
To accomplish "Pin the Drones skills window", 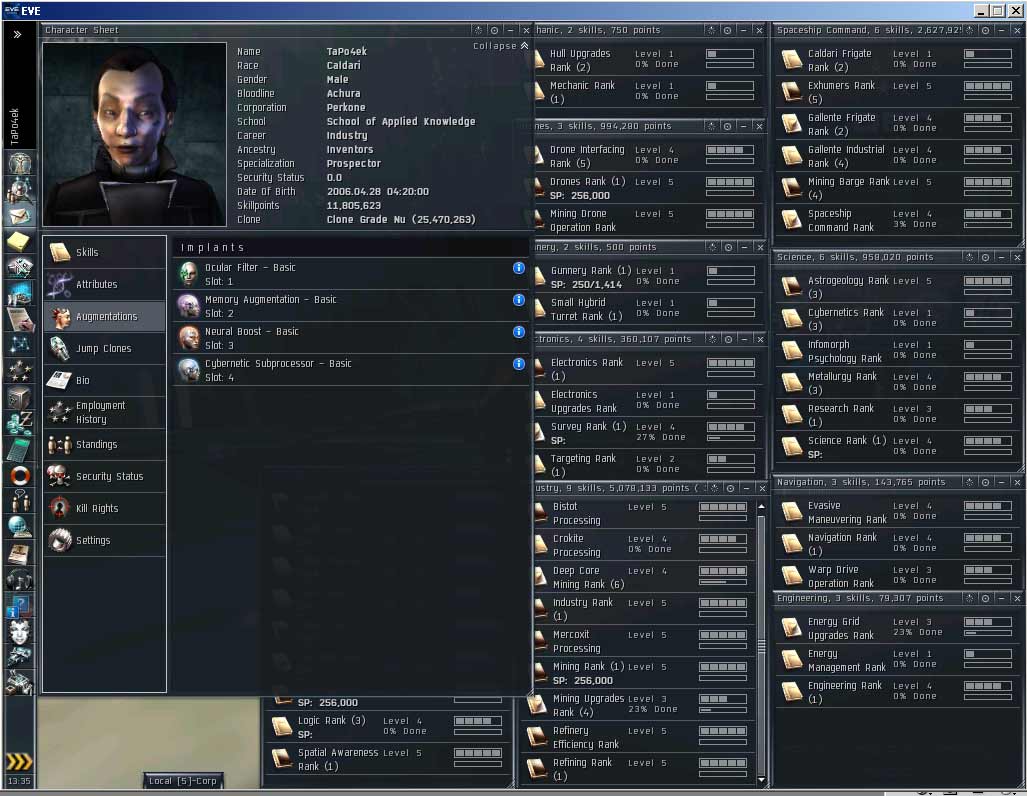I will pyautogui.click(x=727, y=126).
